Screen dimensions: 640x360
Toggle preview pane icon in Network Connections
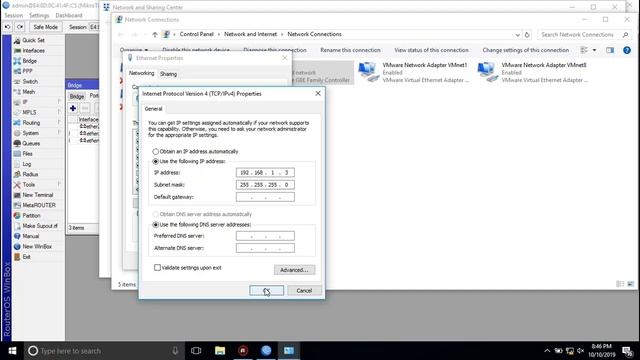point(610,50)
